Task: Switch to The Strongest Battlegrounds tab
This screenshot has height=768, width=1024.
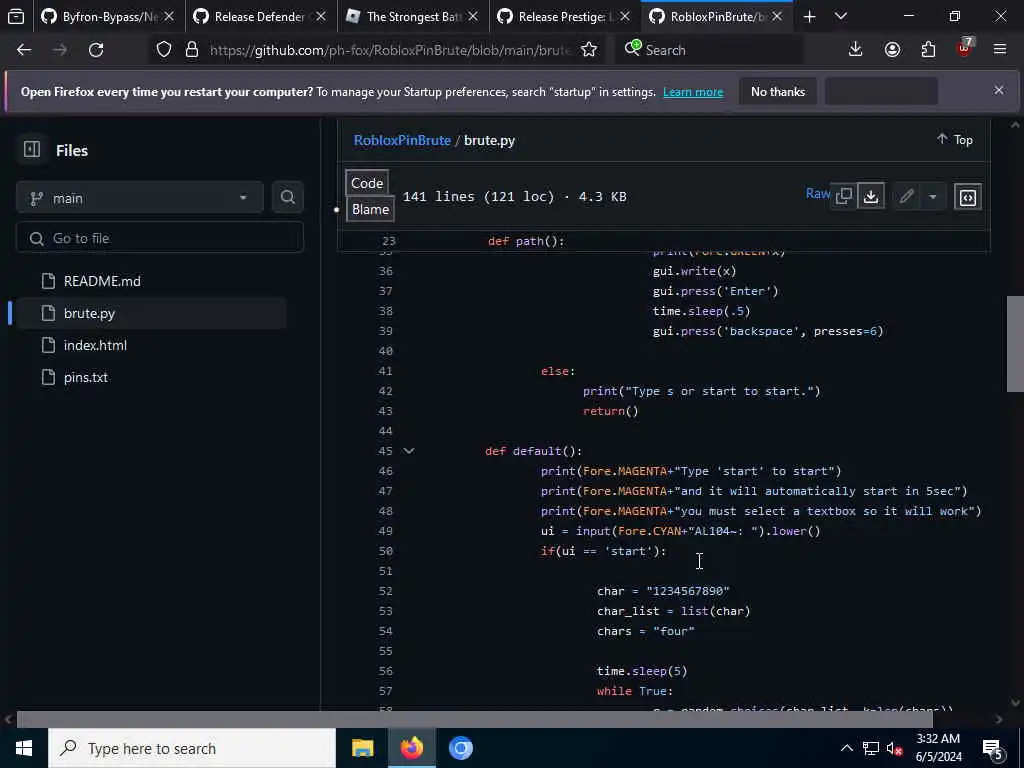Action: point(411,16)
